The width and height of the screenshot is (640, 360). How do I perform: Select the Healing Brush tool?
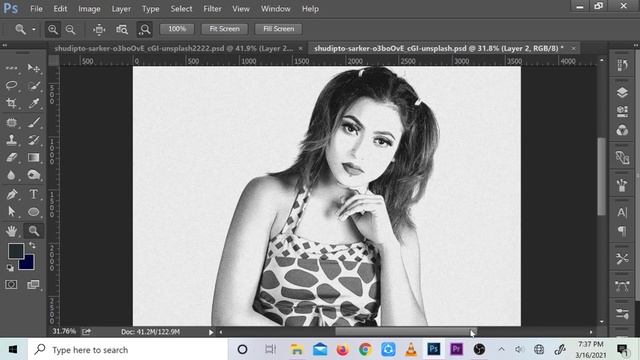11,122
